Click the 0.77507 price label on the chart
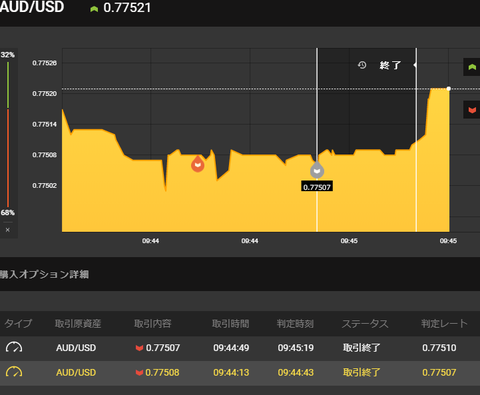480x395 pixels. coord(317,187)
